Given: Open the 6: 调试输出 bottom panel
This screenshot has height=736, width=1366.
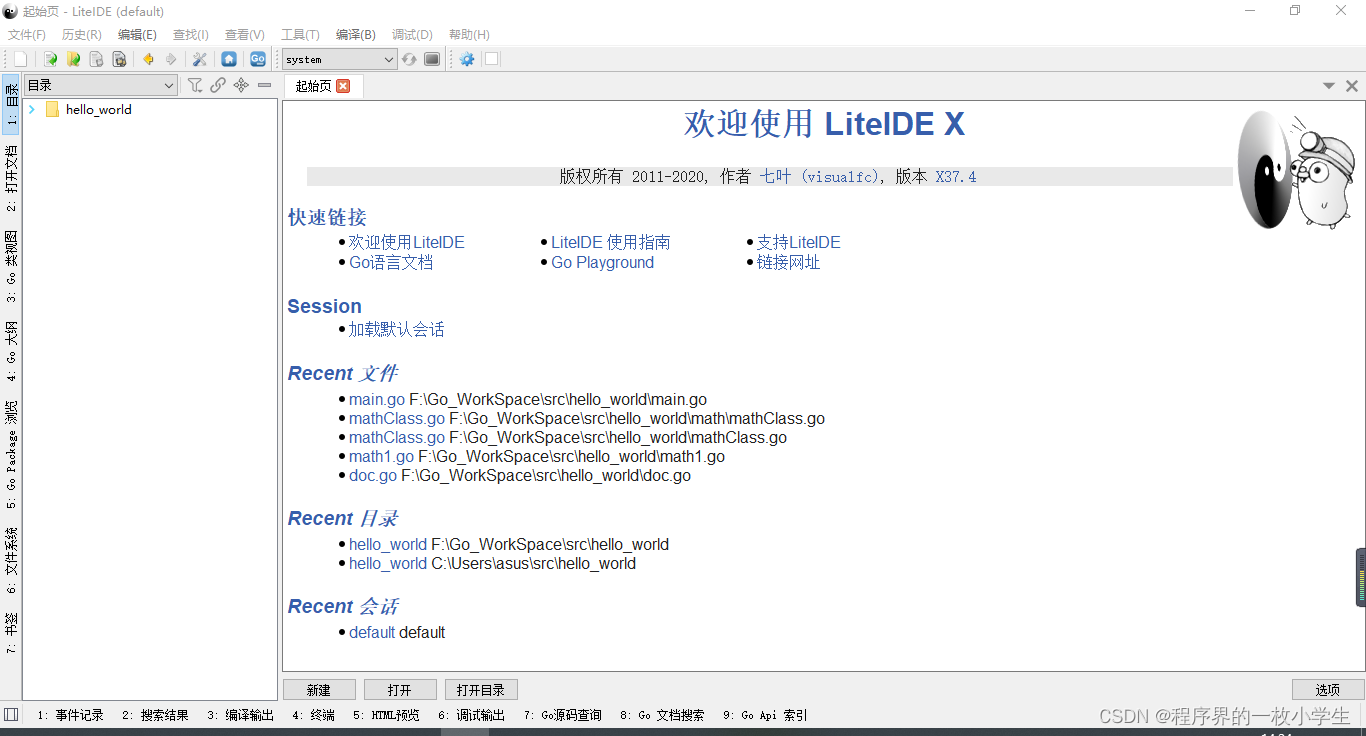Looking at the screenshot, I should point(471,715).
